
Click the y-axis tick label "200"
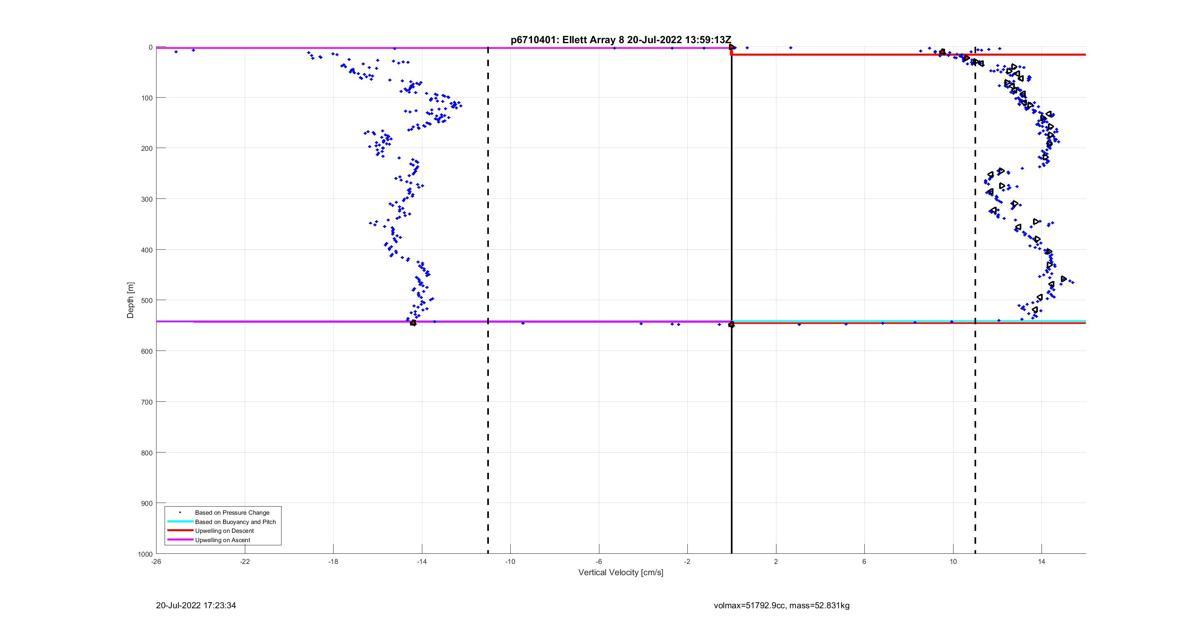coord(146,148)
